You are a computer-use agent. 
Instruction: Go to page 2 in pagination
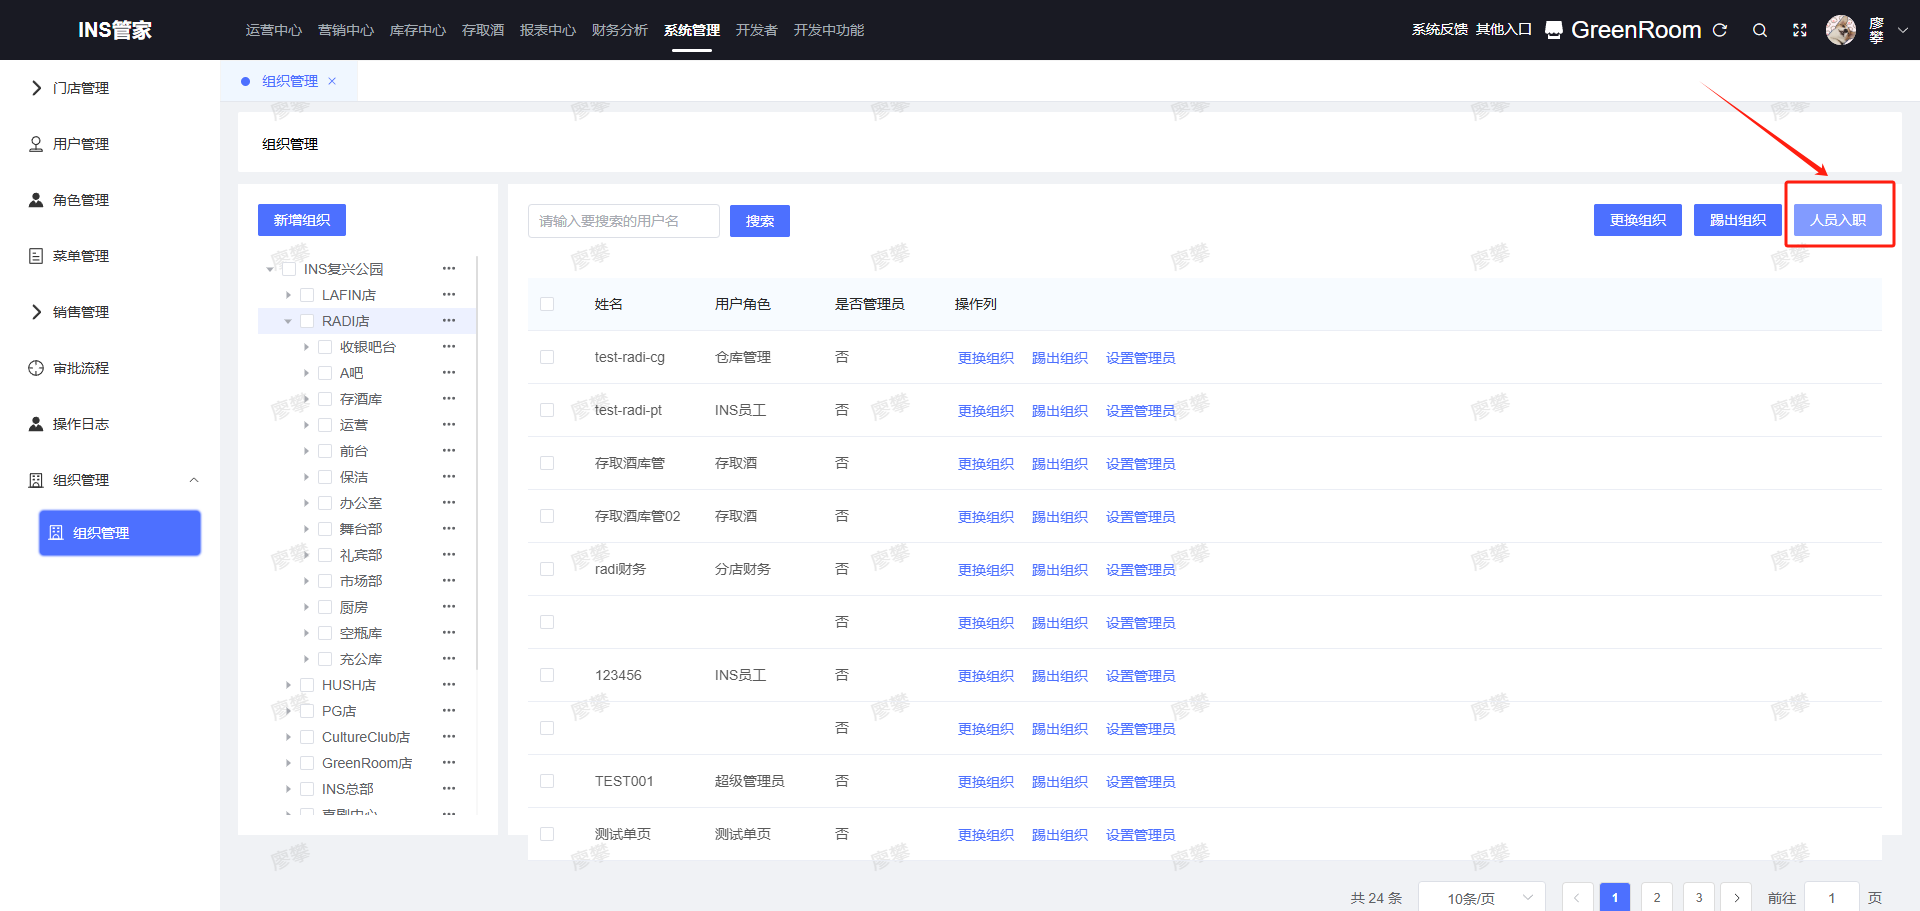1657,897
